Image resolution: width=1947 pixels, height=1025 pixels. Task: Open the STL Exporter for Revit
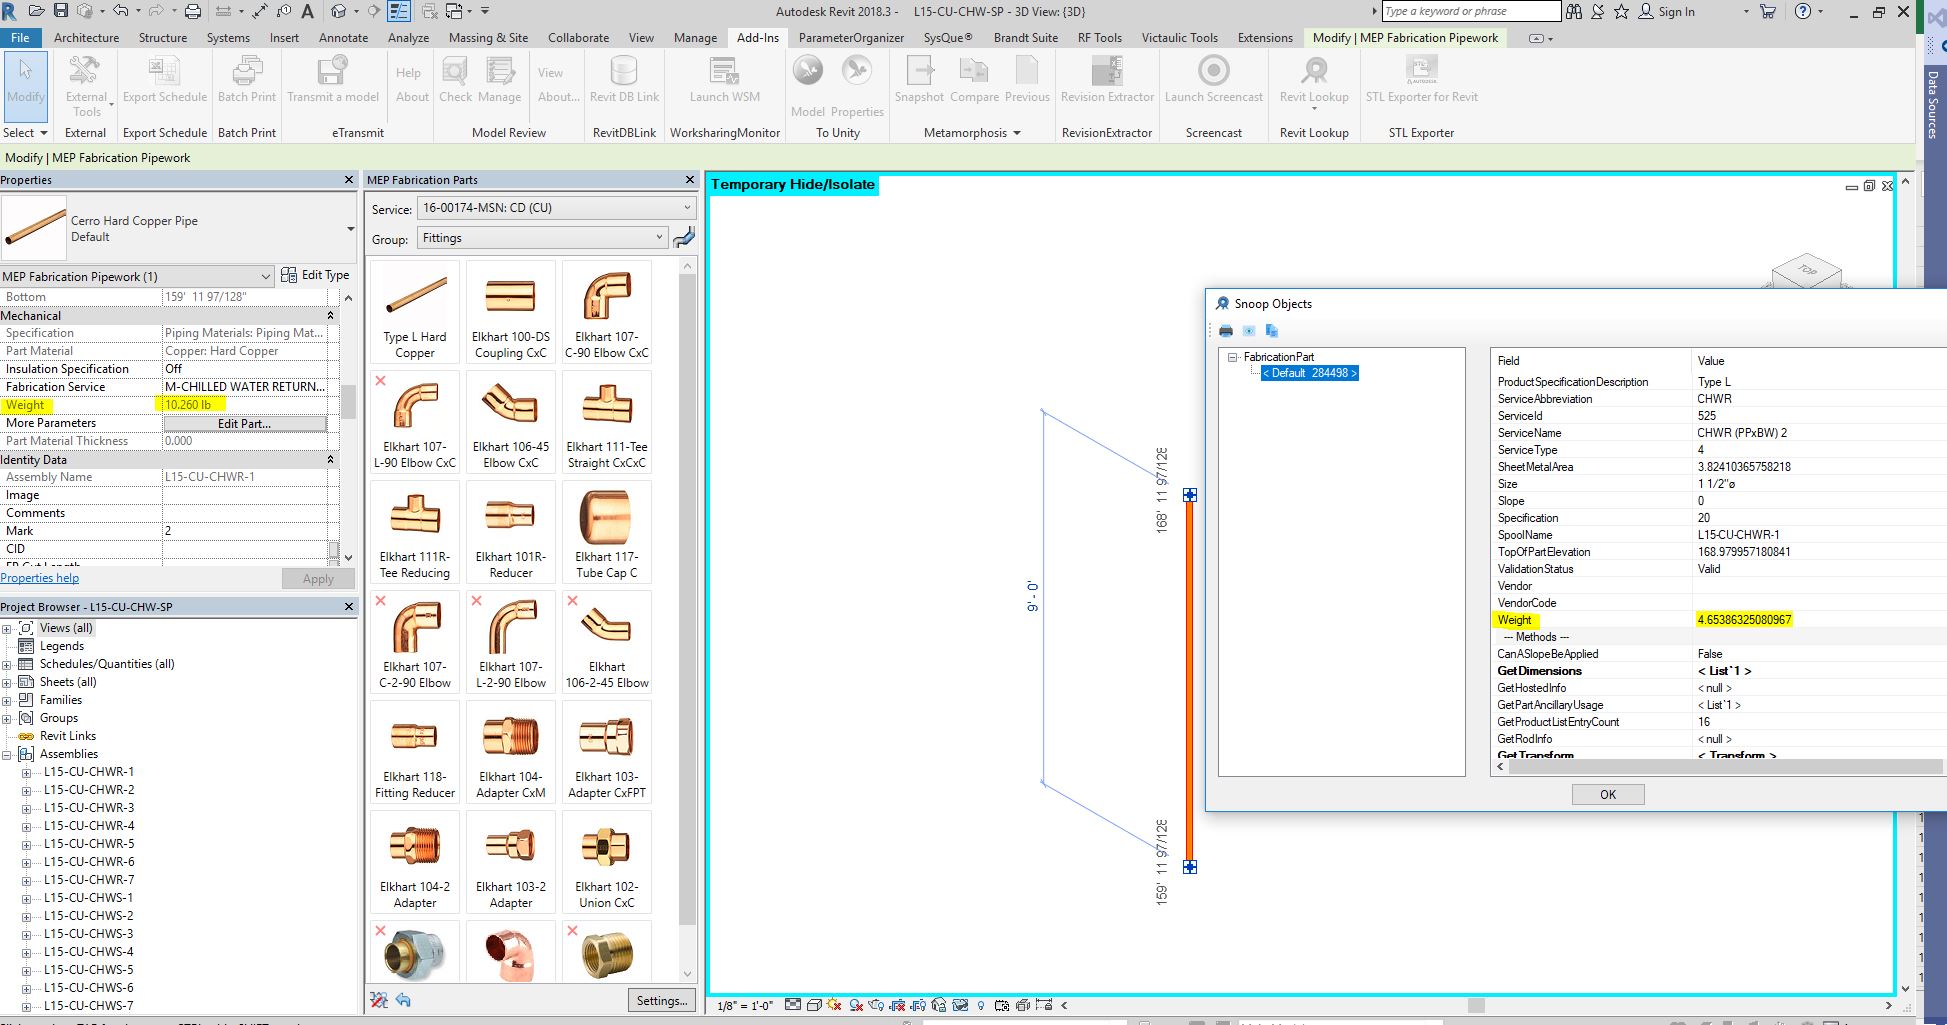click(1420, 80)
